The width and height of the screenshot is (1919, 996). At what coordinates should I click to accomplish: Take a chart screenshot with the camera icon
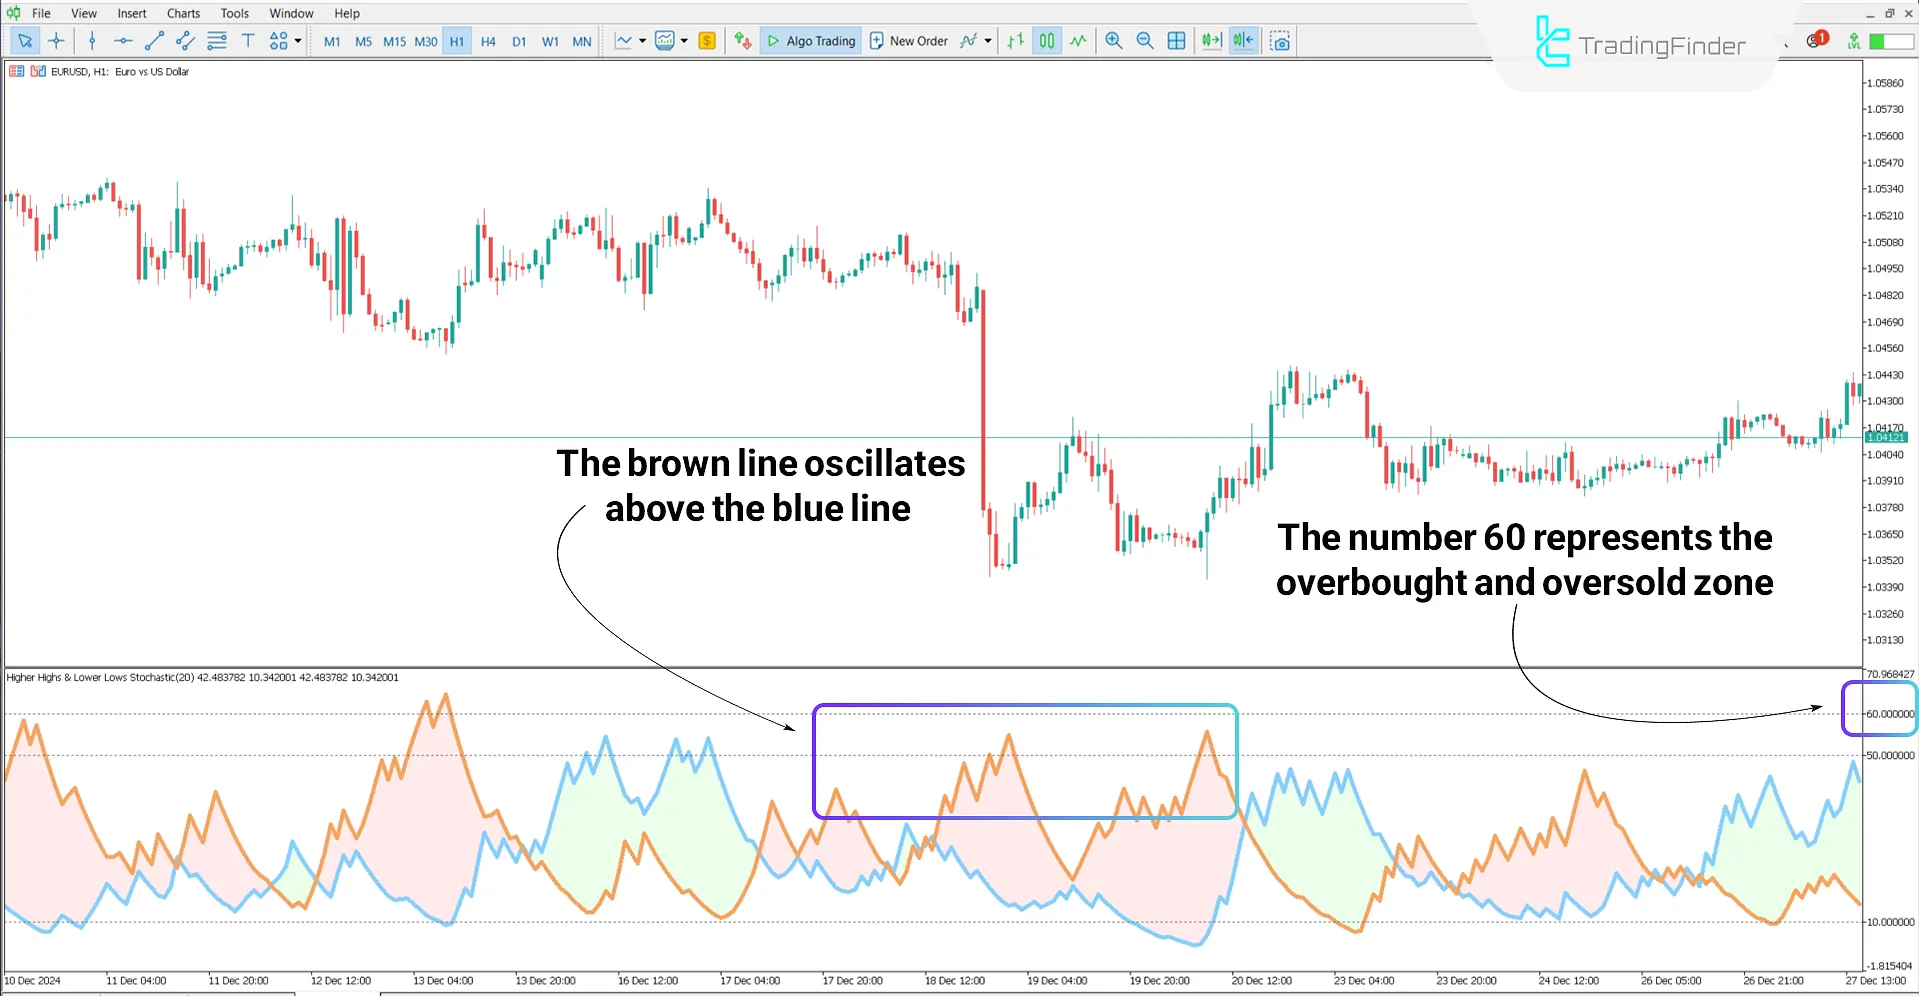[x=1280, y=41]
